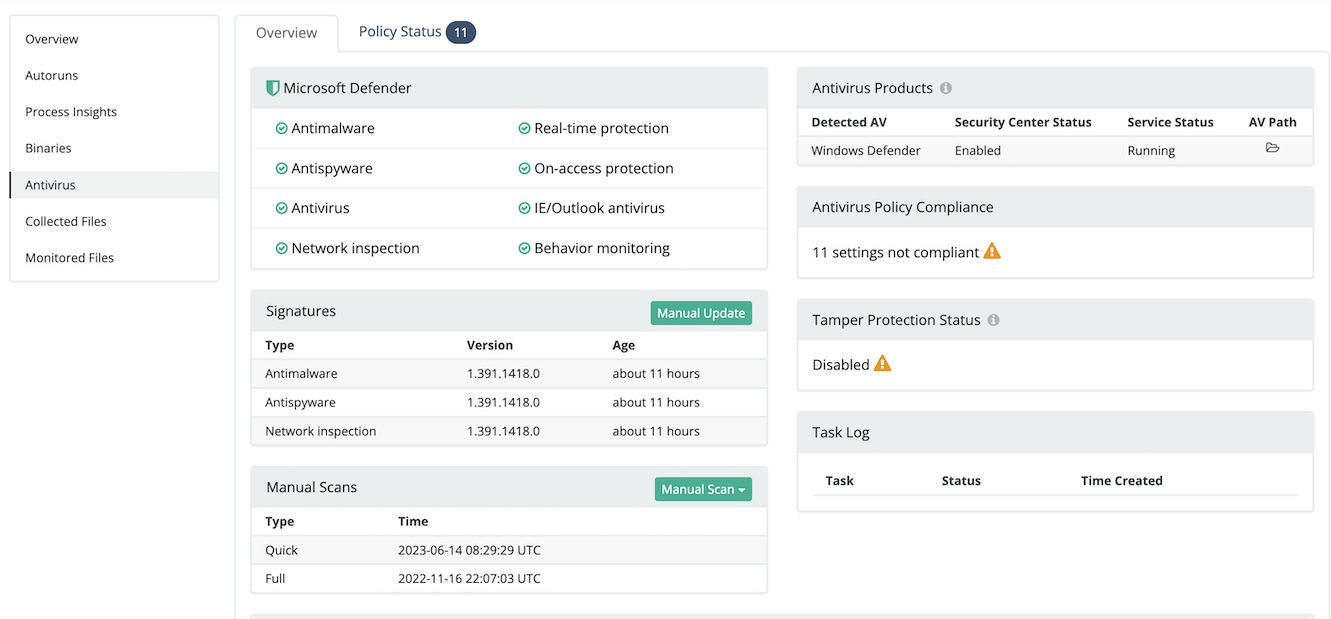The width and height of the screenshot is (1331, 619).
Task: Click the Network inspection signature row name
Action: [x=321, y=431]
